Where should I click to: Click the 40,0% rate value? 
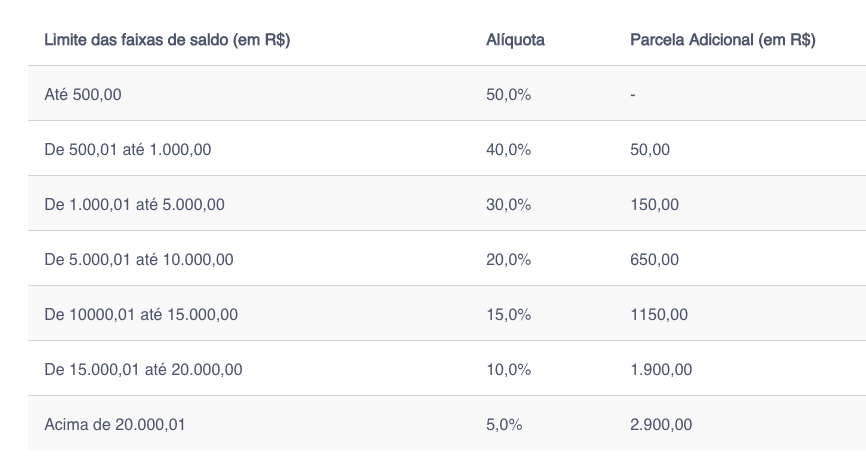508,150
